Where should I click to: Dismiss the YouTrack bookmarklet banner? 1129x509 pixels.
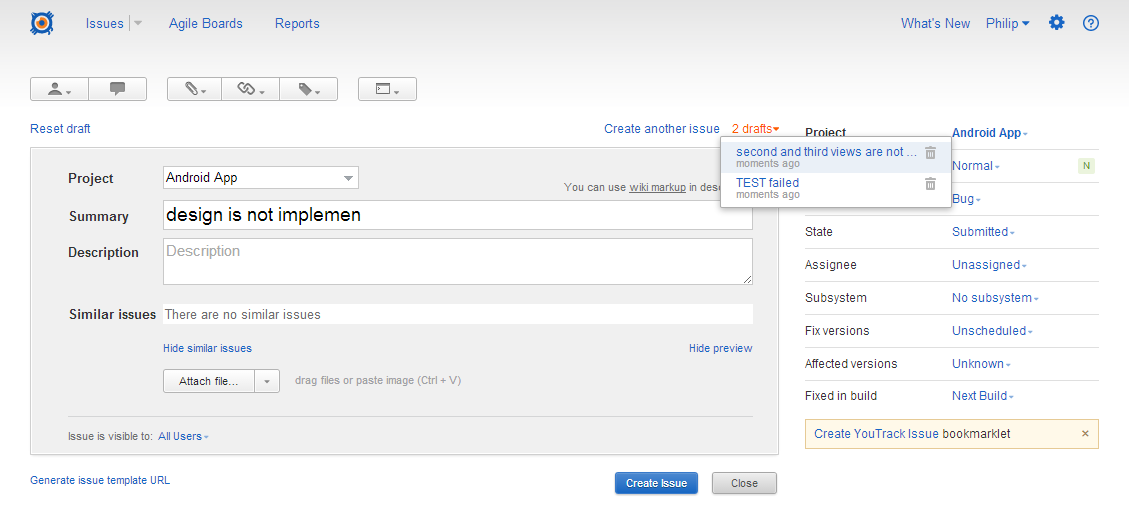tap(1085, 434)
